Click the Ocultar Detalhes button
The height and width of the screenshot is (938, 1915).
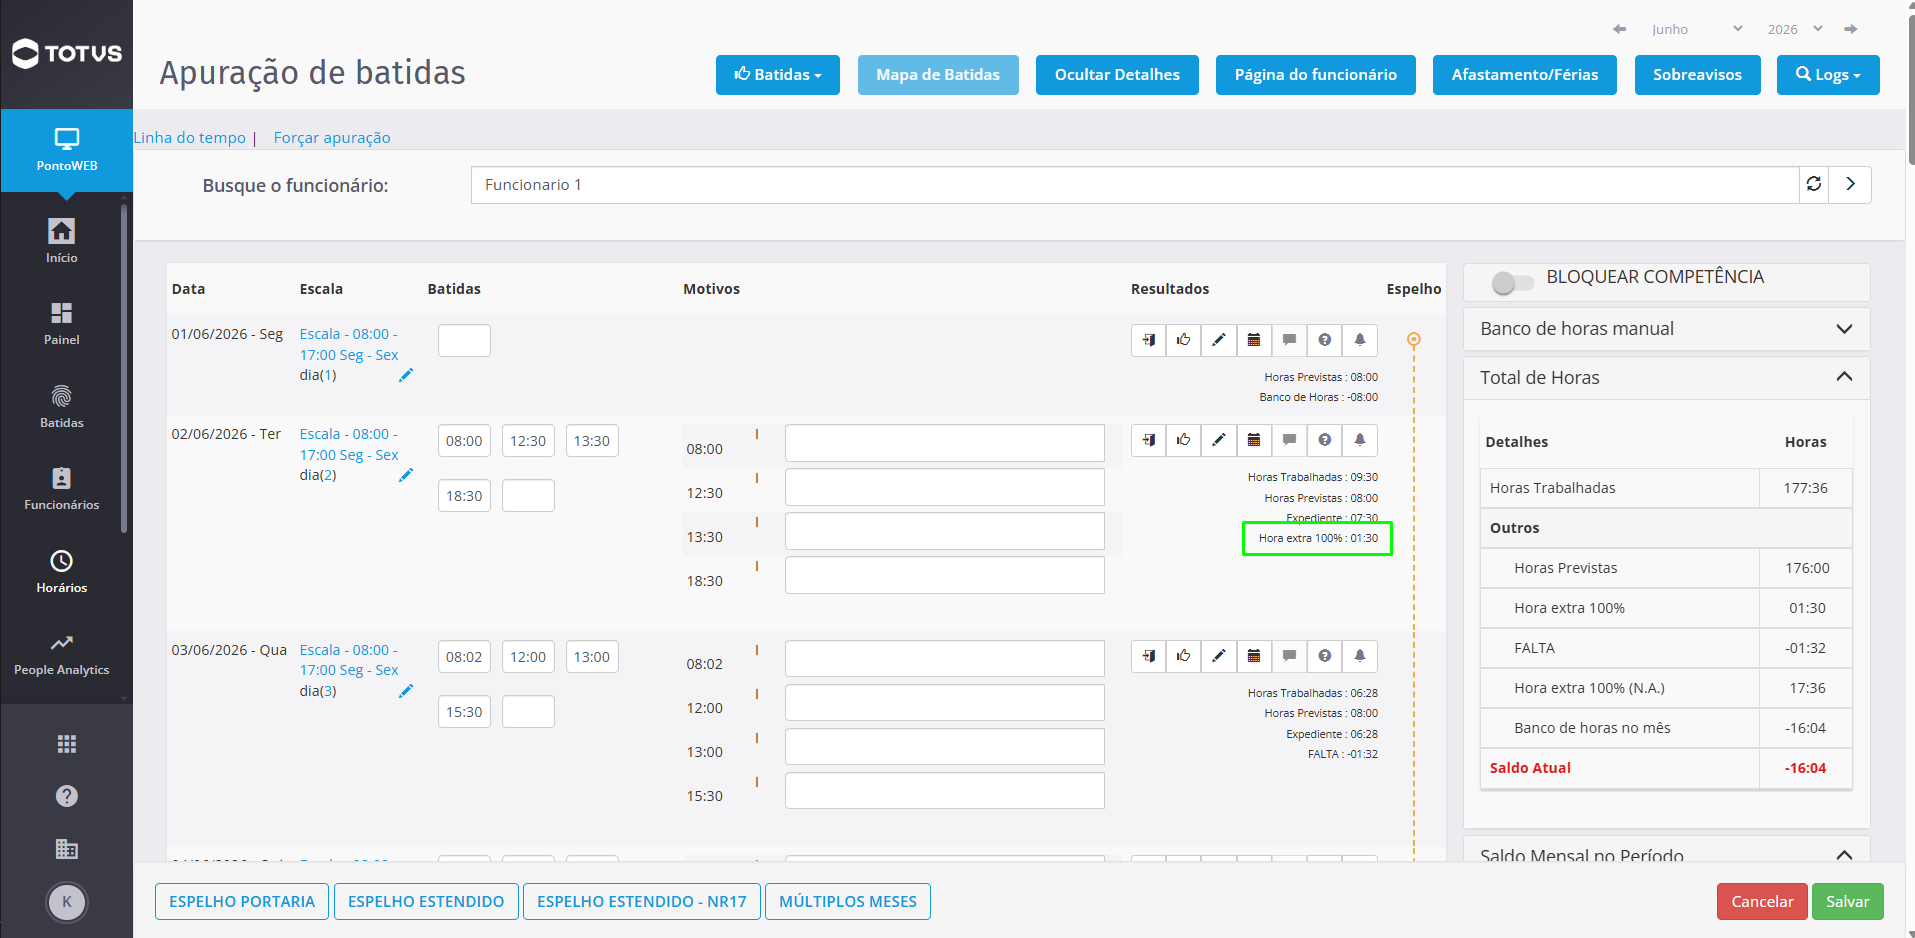1117,75
